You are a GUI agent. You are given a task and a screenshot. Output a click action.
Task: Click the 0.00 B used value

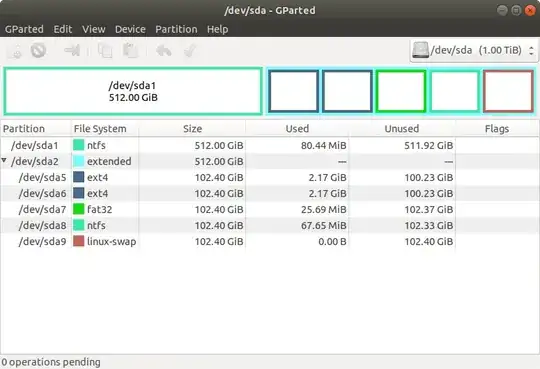(x=332, y=242)
